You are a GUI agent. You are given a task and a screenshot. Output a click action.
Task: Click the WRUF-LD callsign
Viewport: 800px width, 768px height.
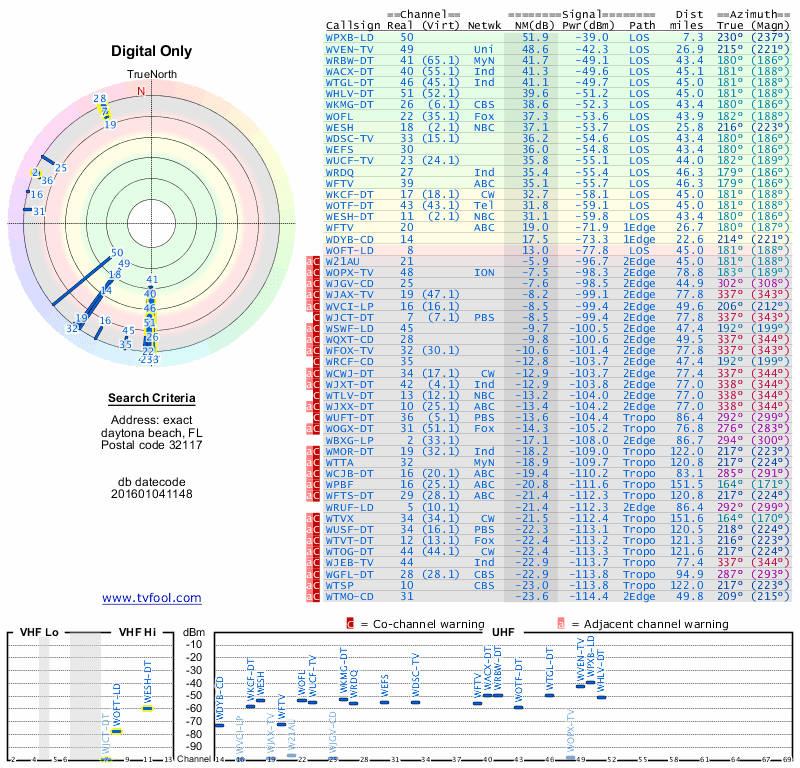click(349, 507)
